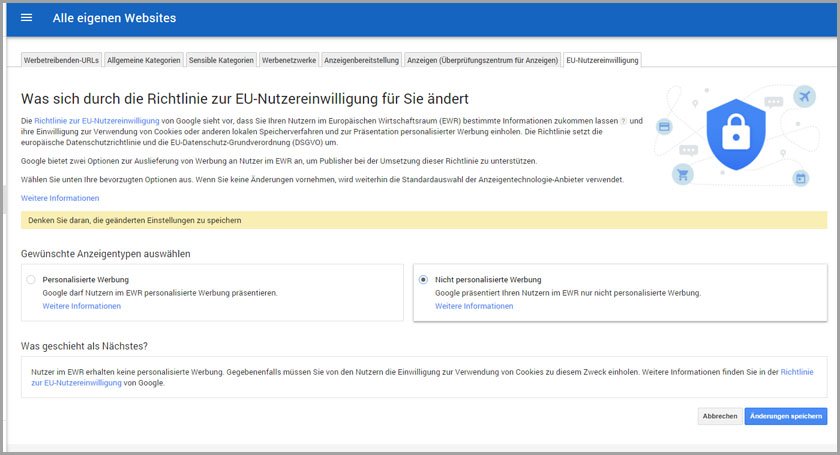Click the help question mark icon

tap(624, 121)
